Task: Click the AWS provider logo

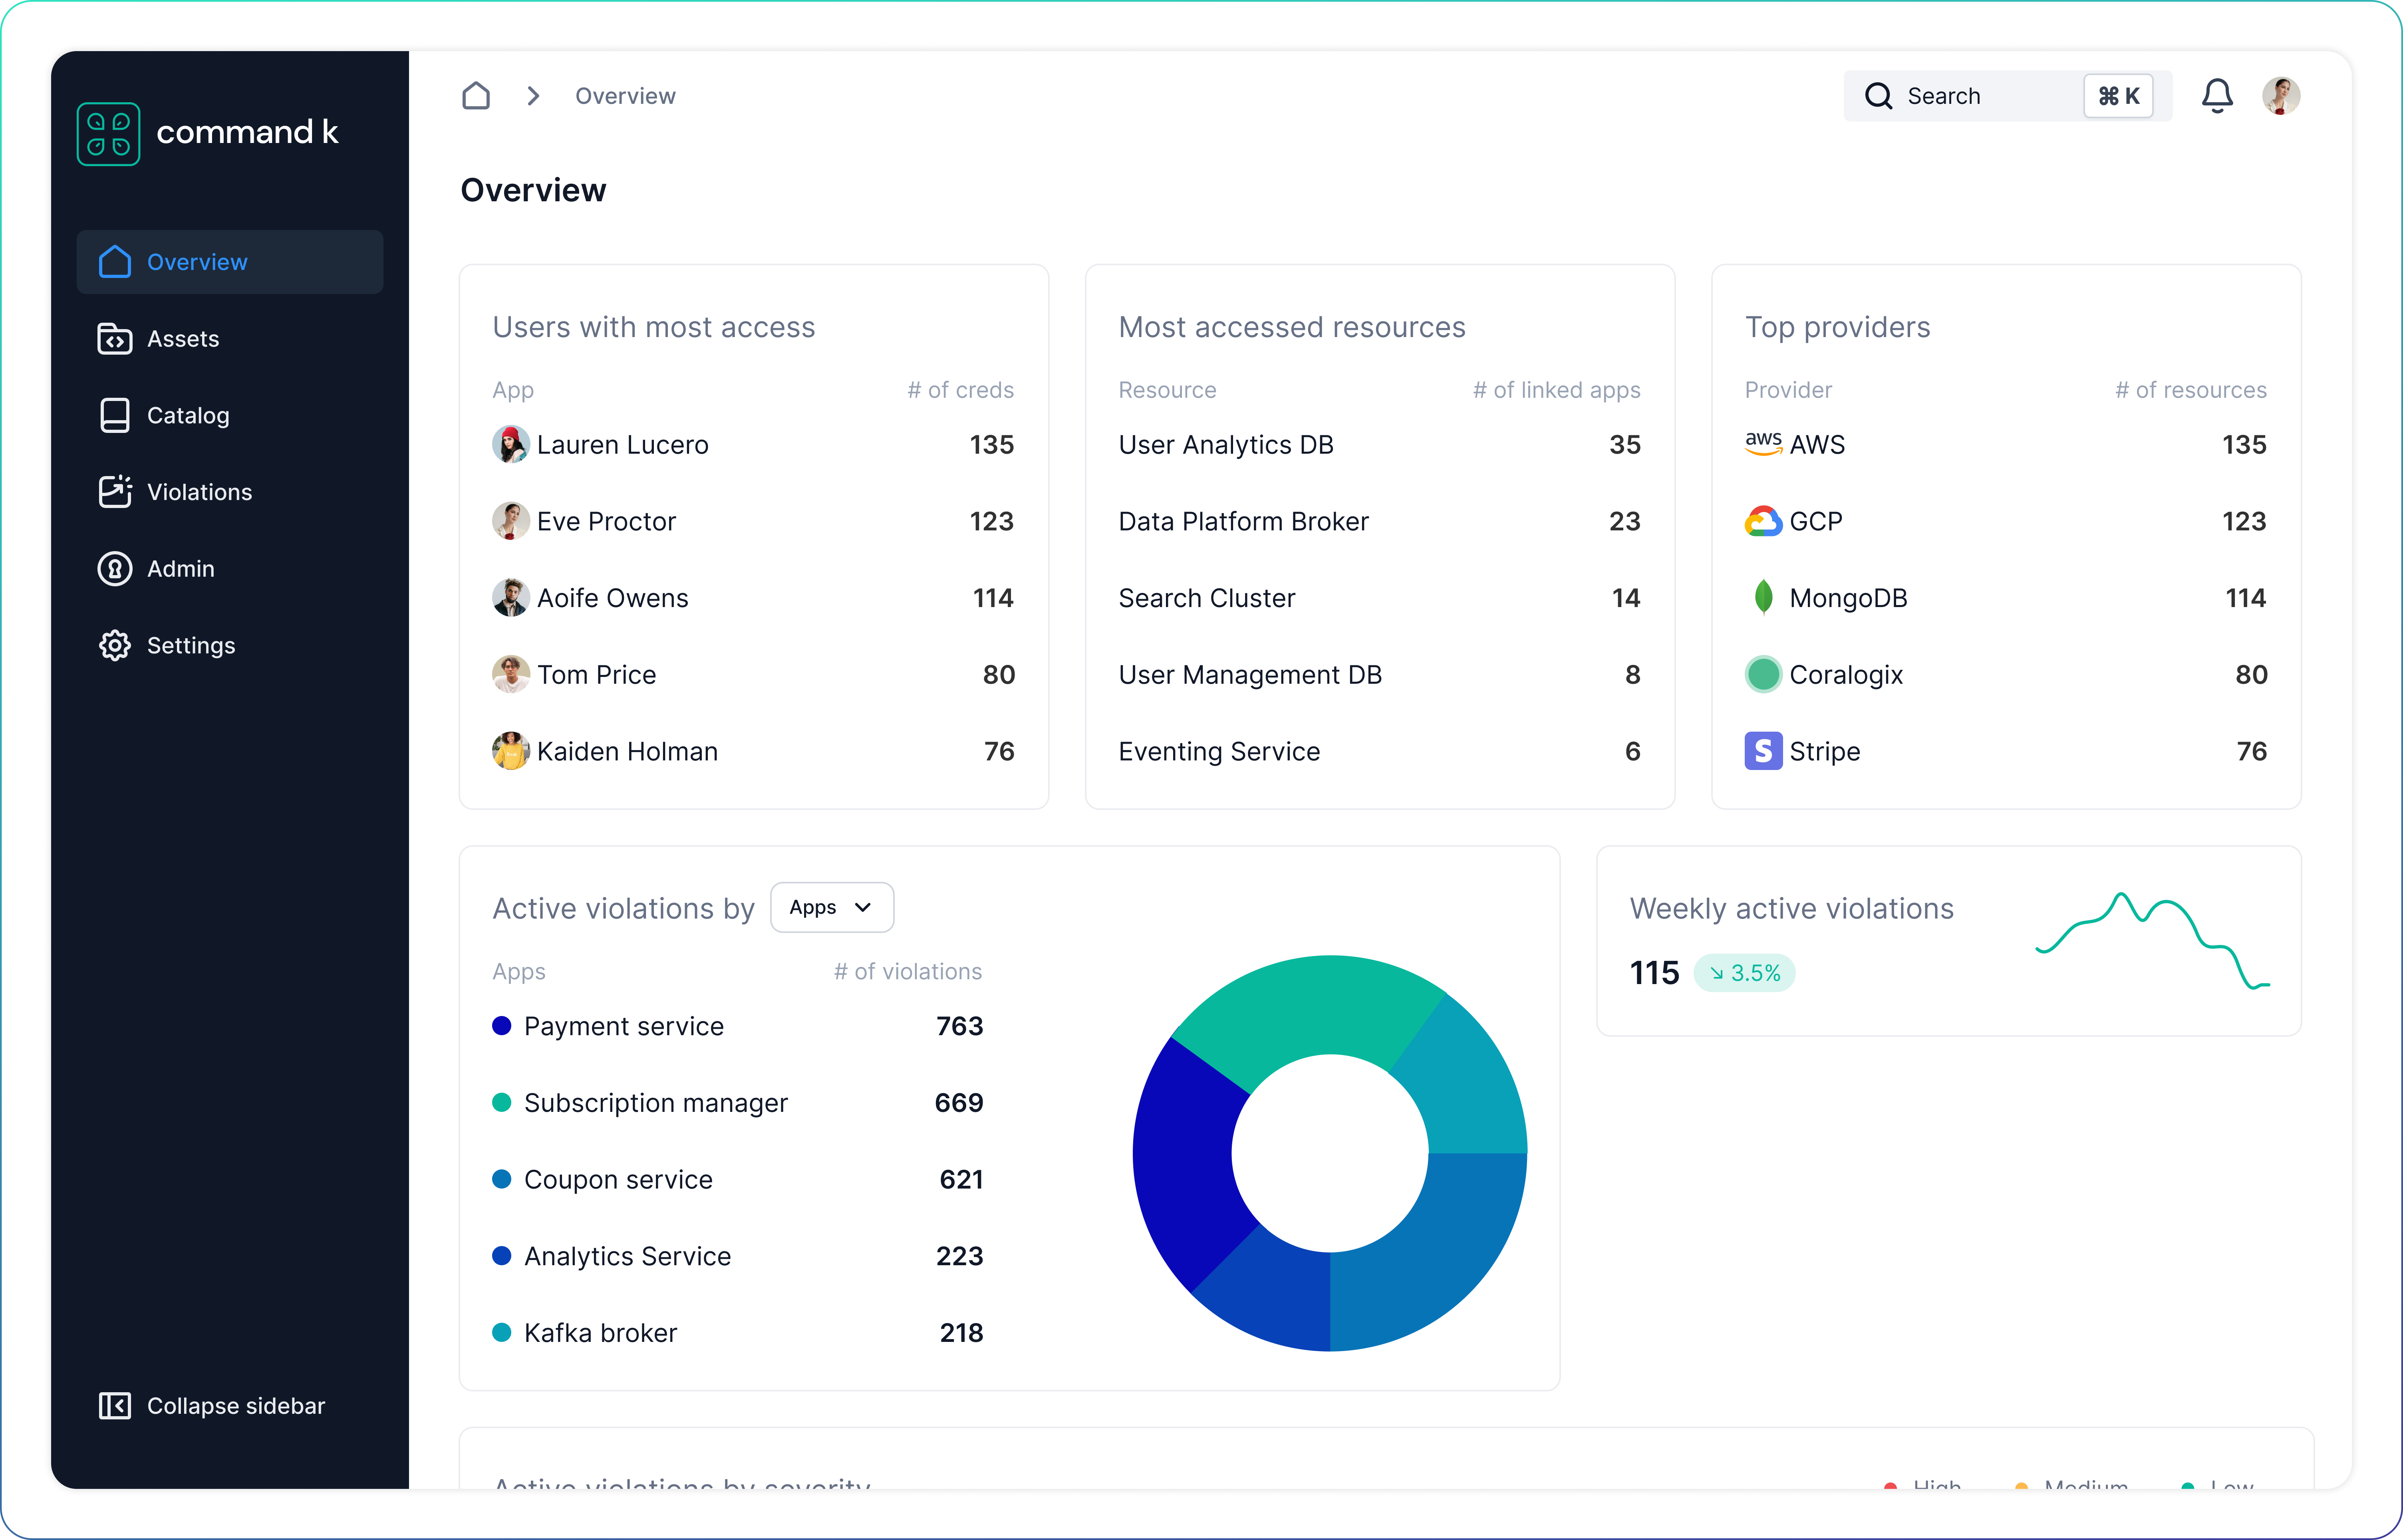Action: tap(1763, 444)
